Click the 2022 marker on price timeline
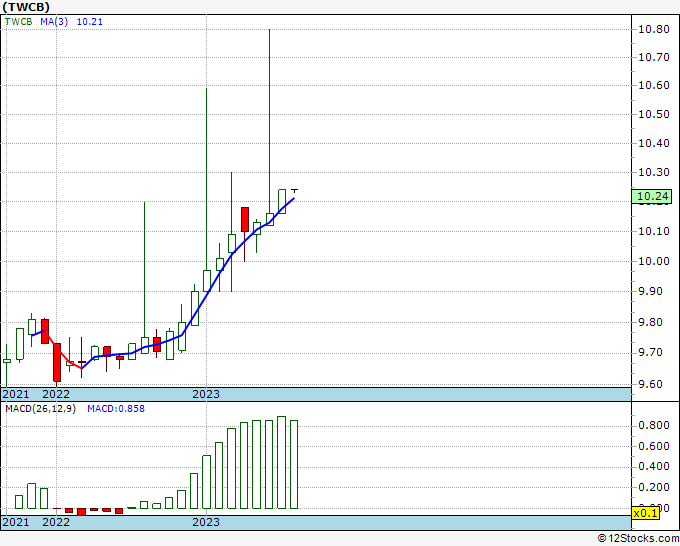This screenshot has height=546, width=680. (56, 394)
